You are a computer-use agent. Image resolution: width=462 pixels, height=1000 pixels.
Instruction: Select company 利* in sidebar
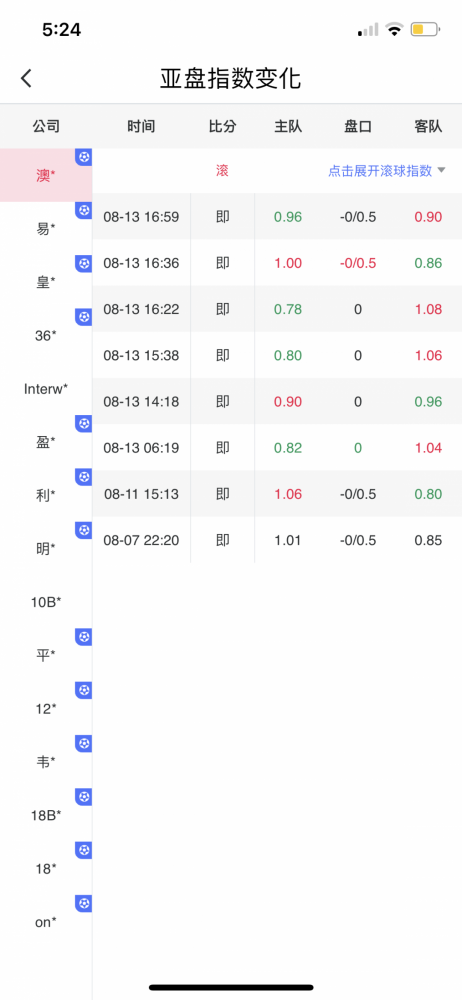tap(46, 495)
